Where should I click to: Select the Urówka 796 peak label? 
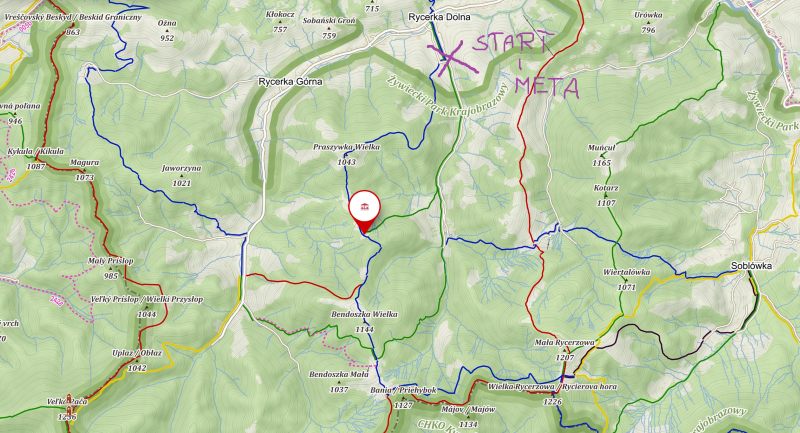(648, 22)
